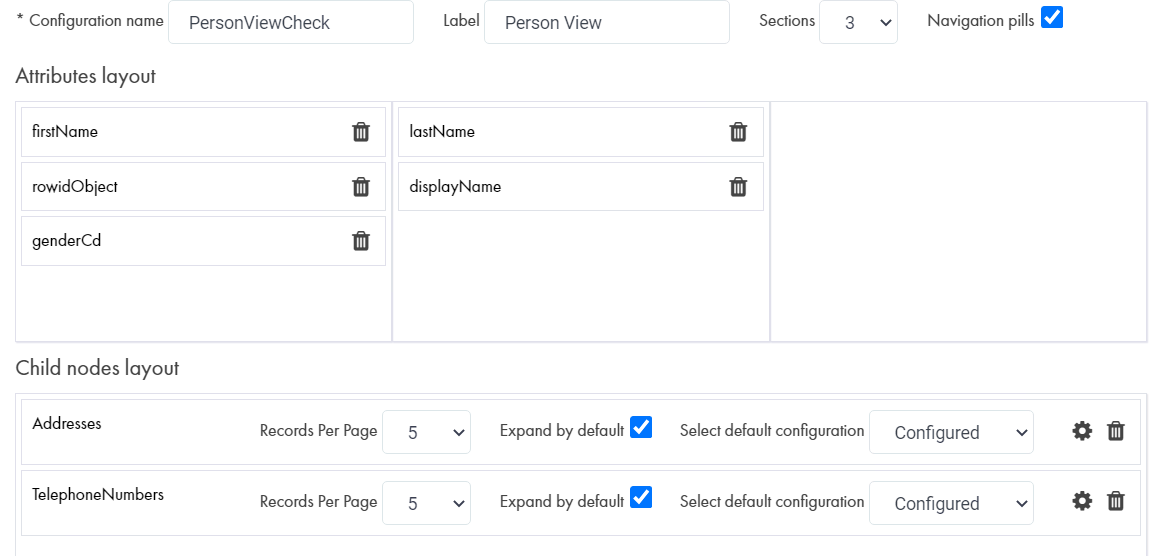The width and height of the screenshot is (1156, 556).
Task: Open settings gear for TelephoneNumbers node
Action: click(x=1082, y=501)
